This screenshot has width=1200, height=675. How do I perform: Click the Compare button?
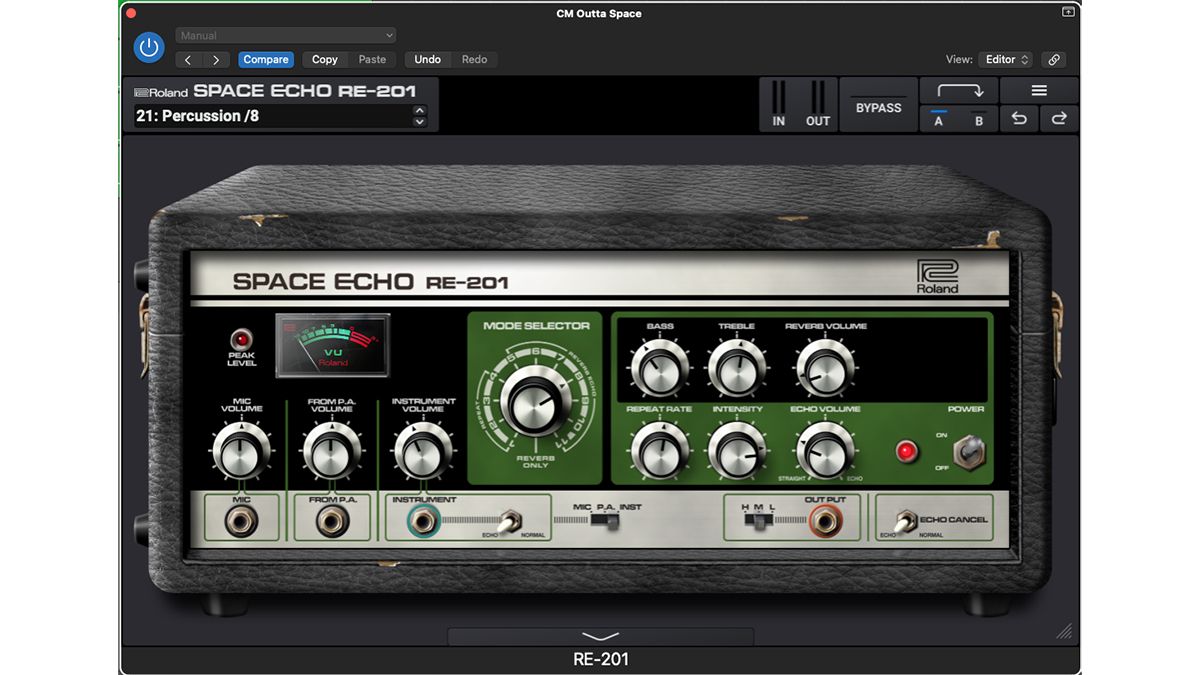(265, 59)
